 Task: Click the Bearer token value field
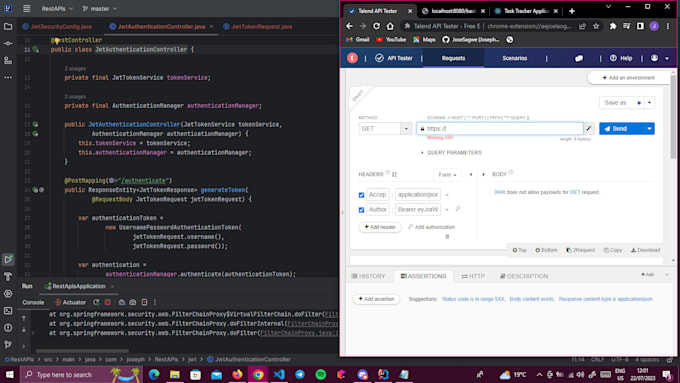tap(418, 210)
